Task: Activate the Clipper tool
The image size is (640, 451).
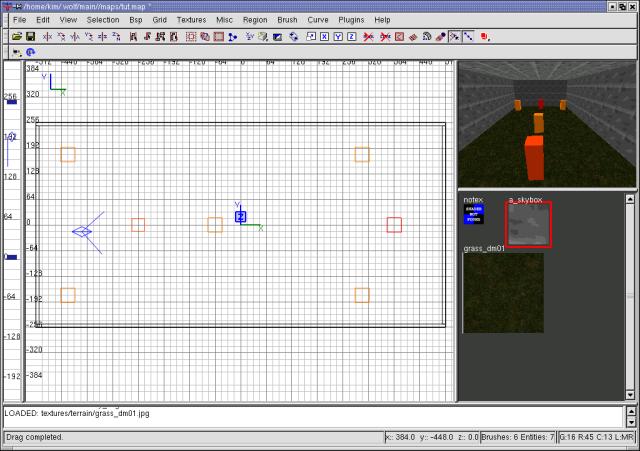Action: 233,37
